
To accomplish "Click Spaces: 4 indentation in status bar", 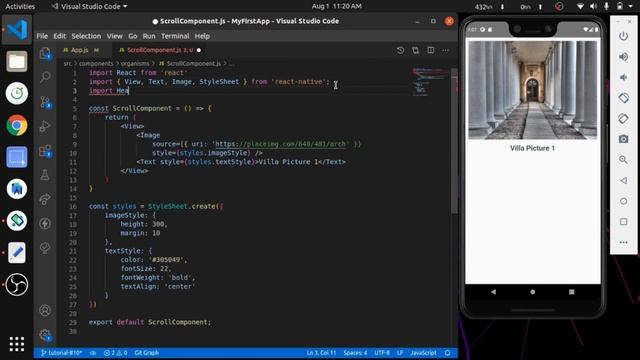I will 355,353.
